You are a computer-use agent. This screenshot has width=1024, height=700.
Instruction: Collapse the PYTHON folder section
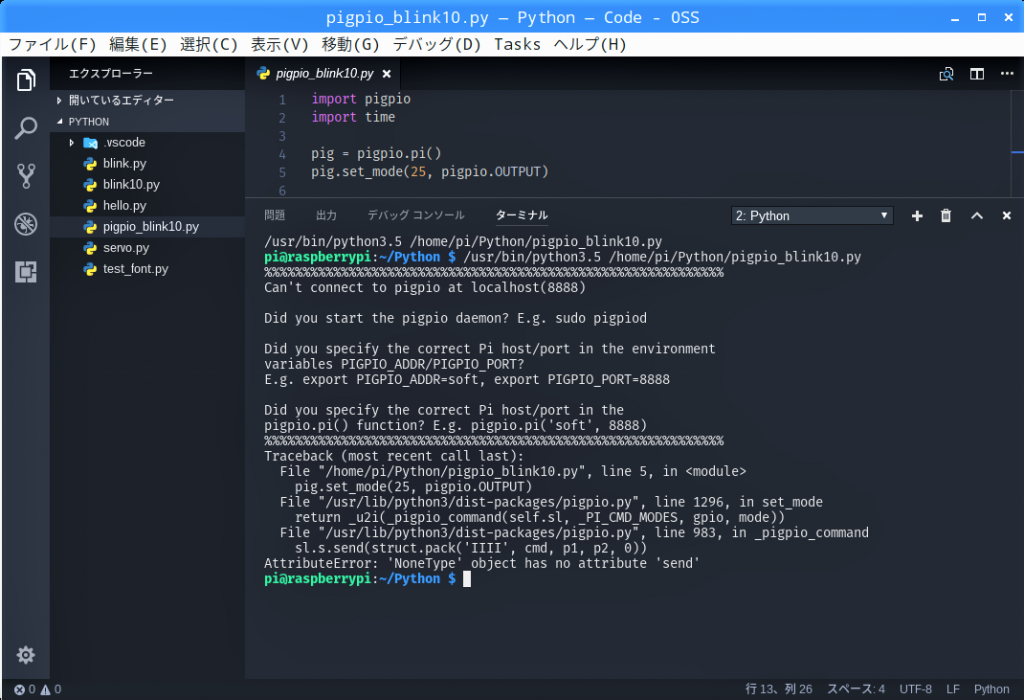pos(148,121)
